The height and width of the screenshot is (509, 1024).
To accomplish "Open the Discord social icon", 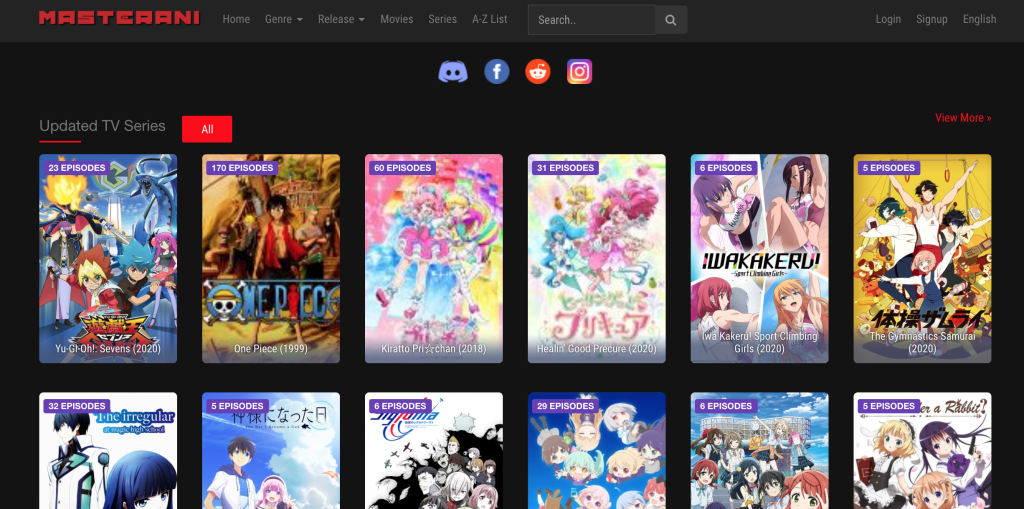I will coord(453,71).
